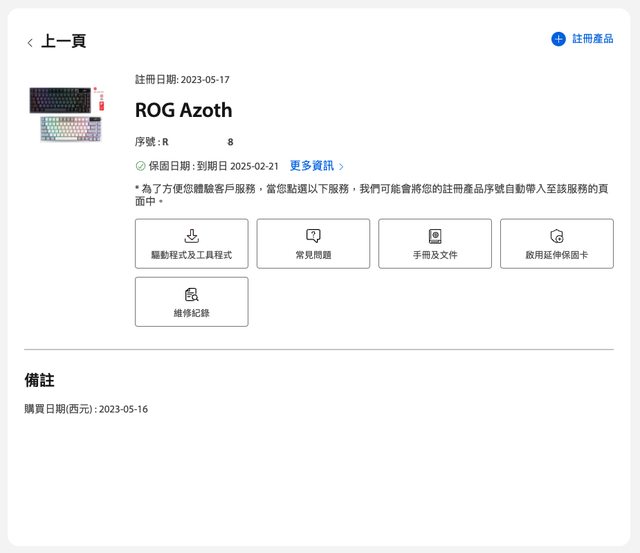640x553 pixels.
Task: View the 維修紀錄 button label
Action: 192,313
